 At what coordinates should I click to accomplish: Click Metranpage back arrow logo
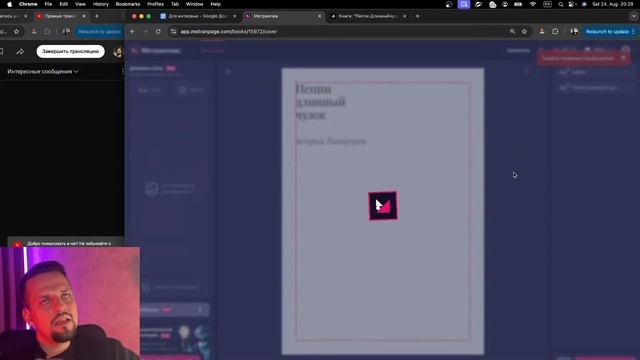pyautogui.click(x=135, y=51)
